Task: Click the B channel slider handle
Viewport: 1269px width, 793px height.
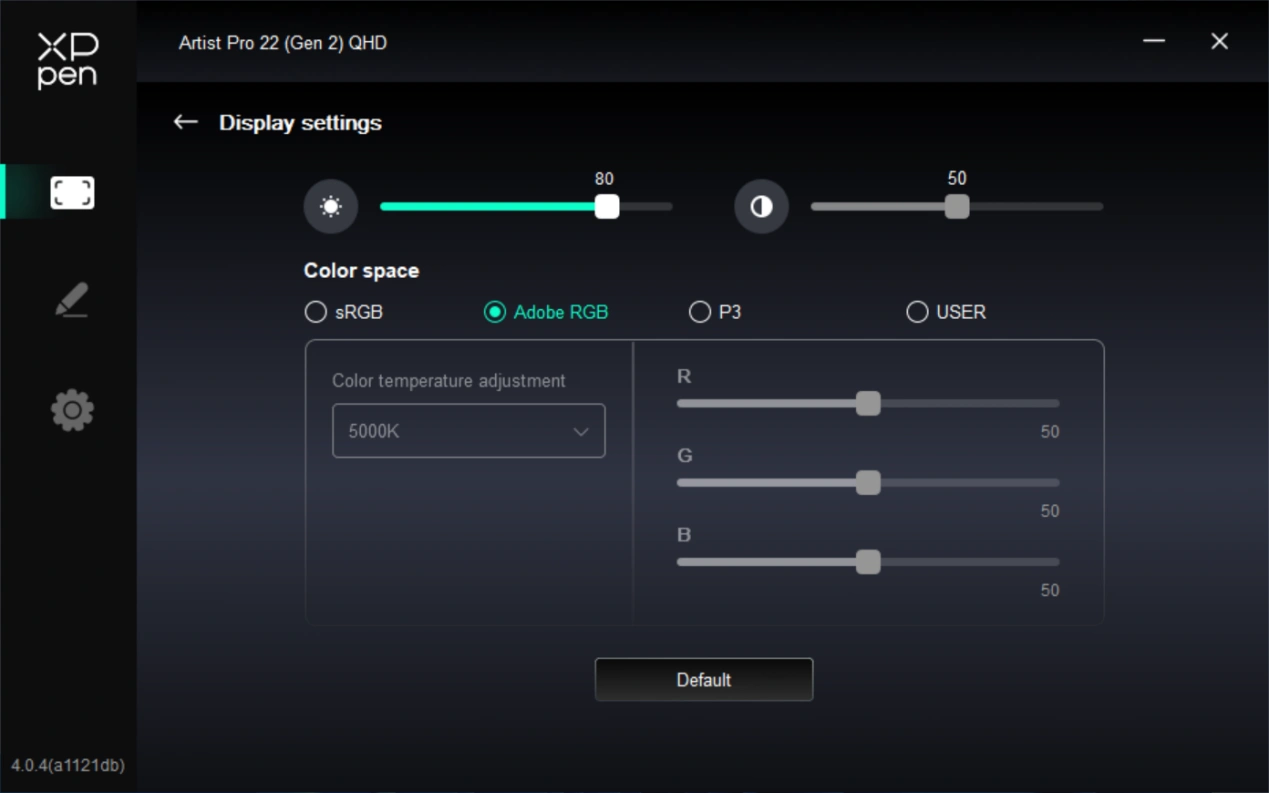Action: [868, 562]
